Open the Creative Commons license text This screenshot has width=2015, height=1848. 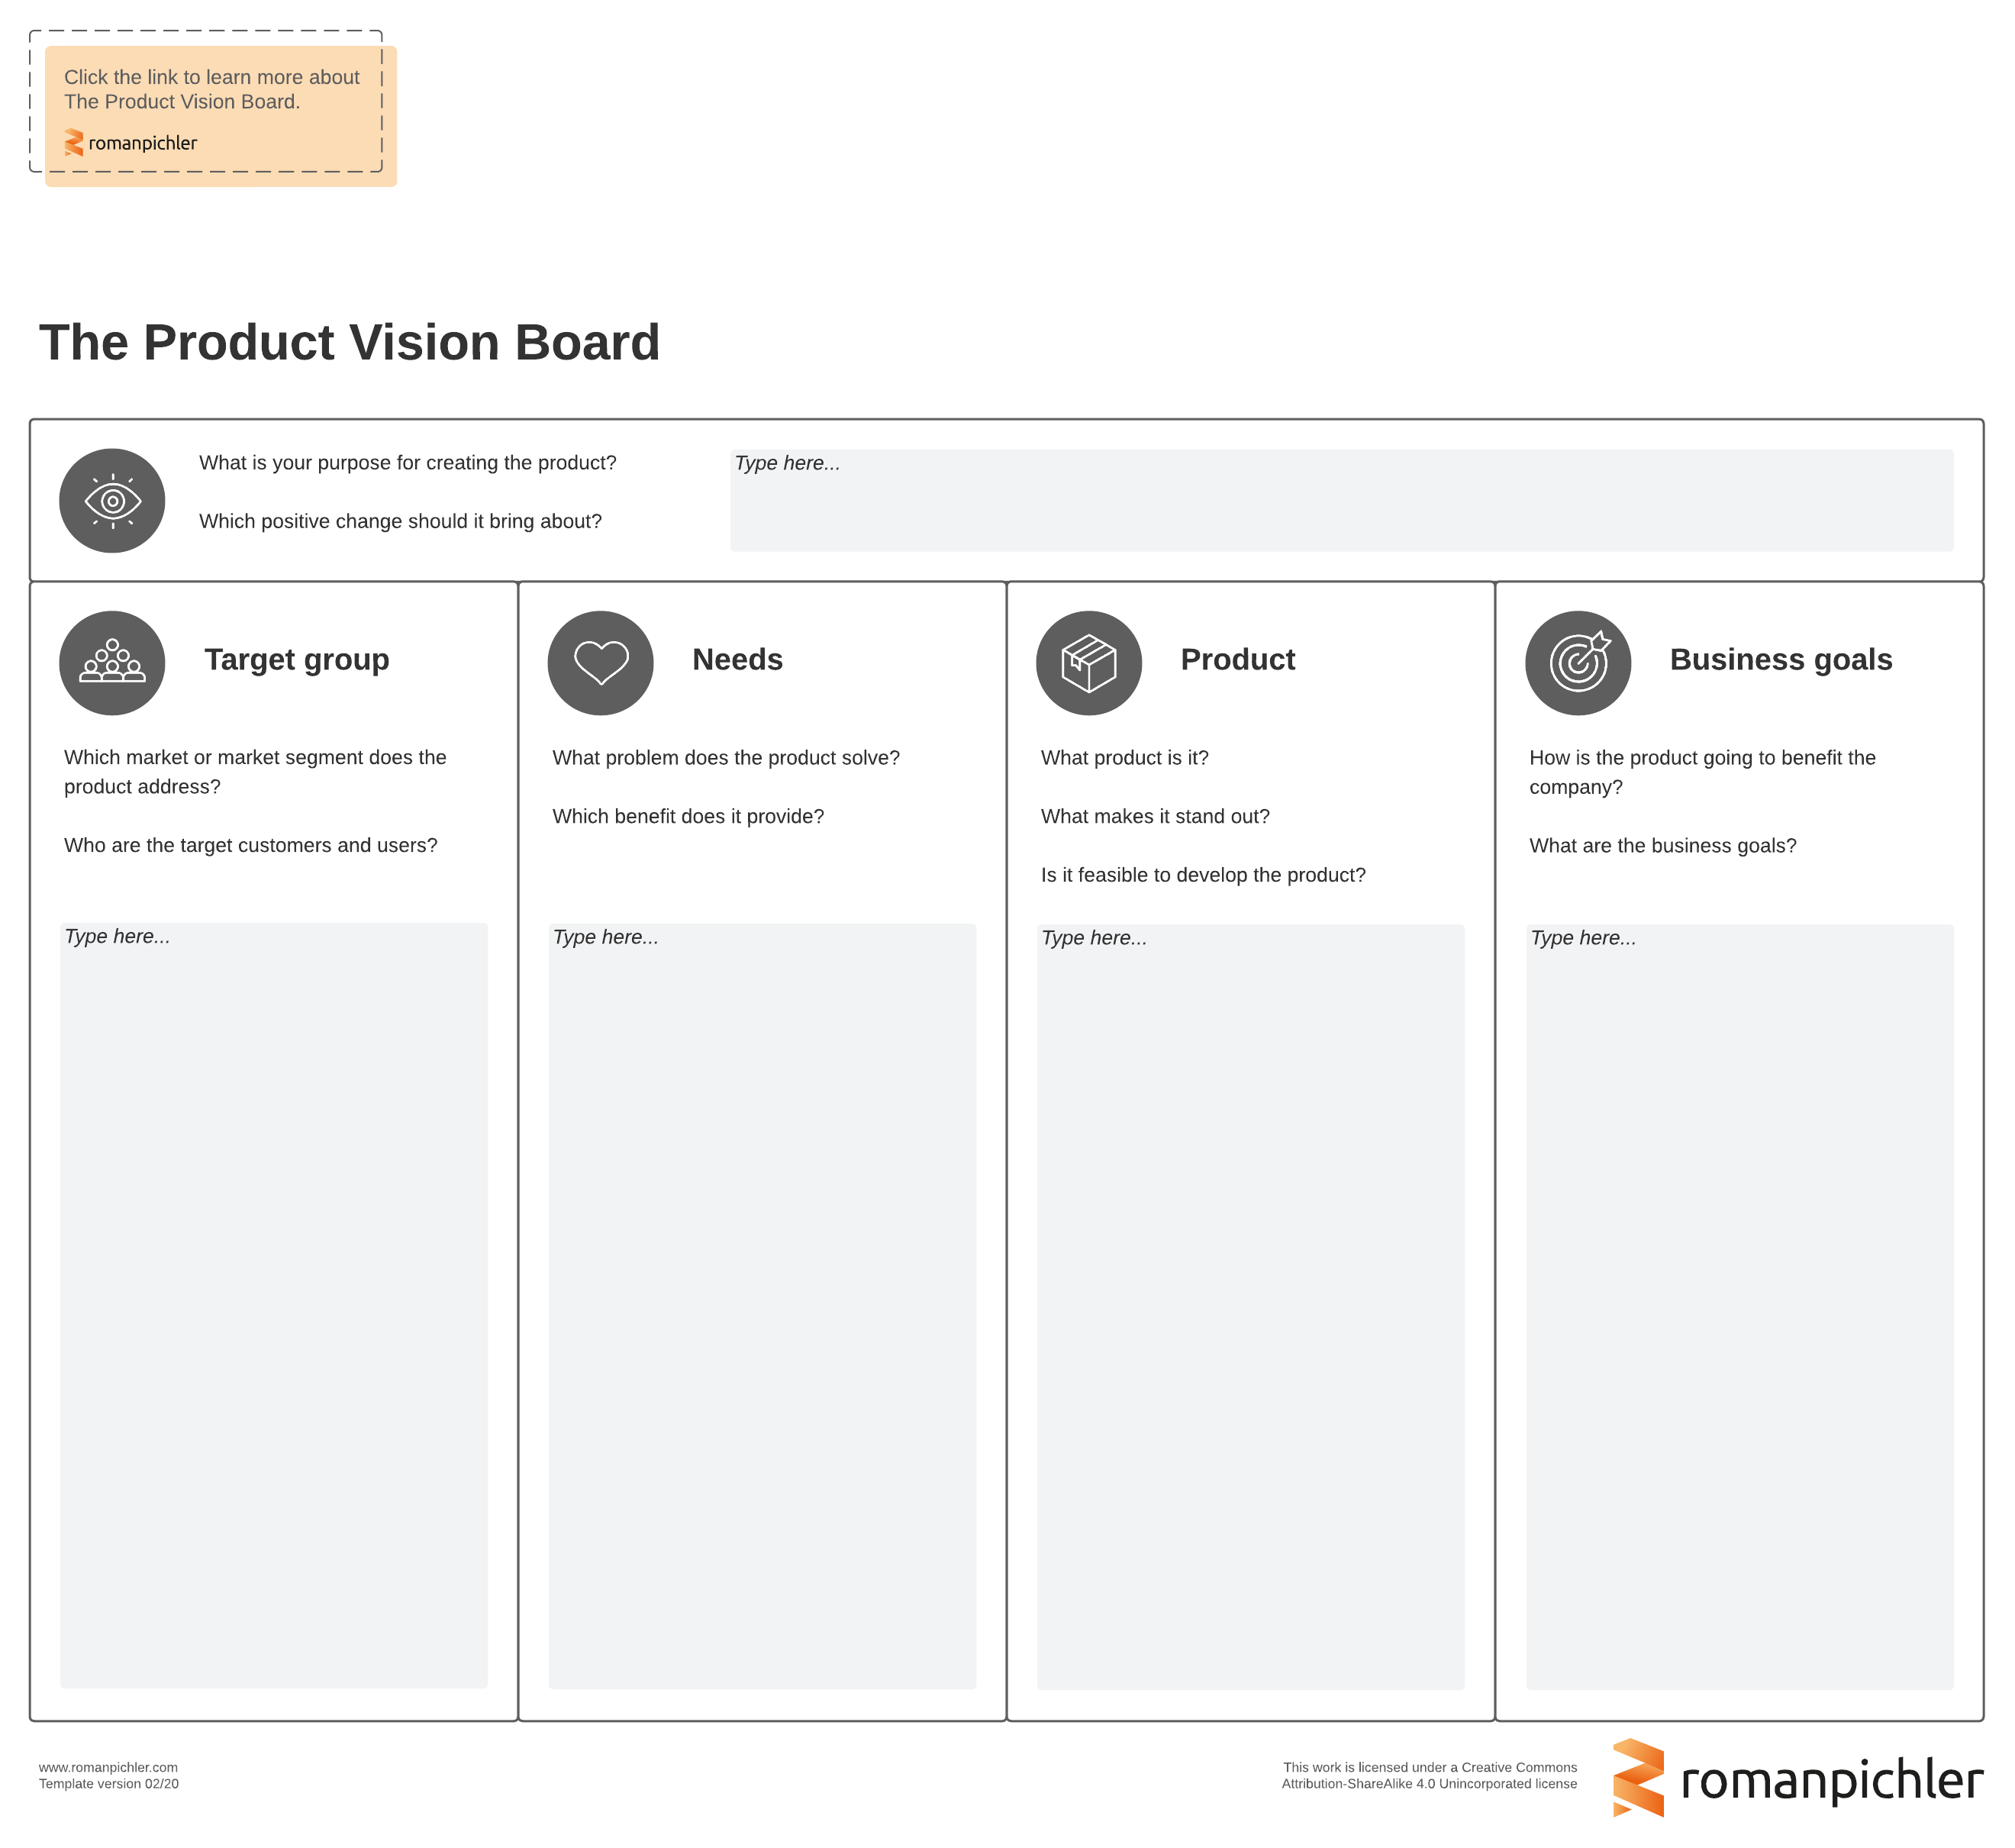(1429, 1775)
